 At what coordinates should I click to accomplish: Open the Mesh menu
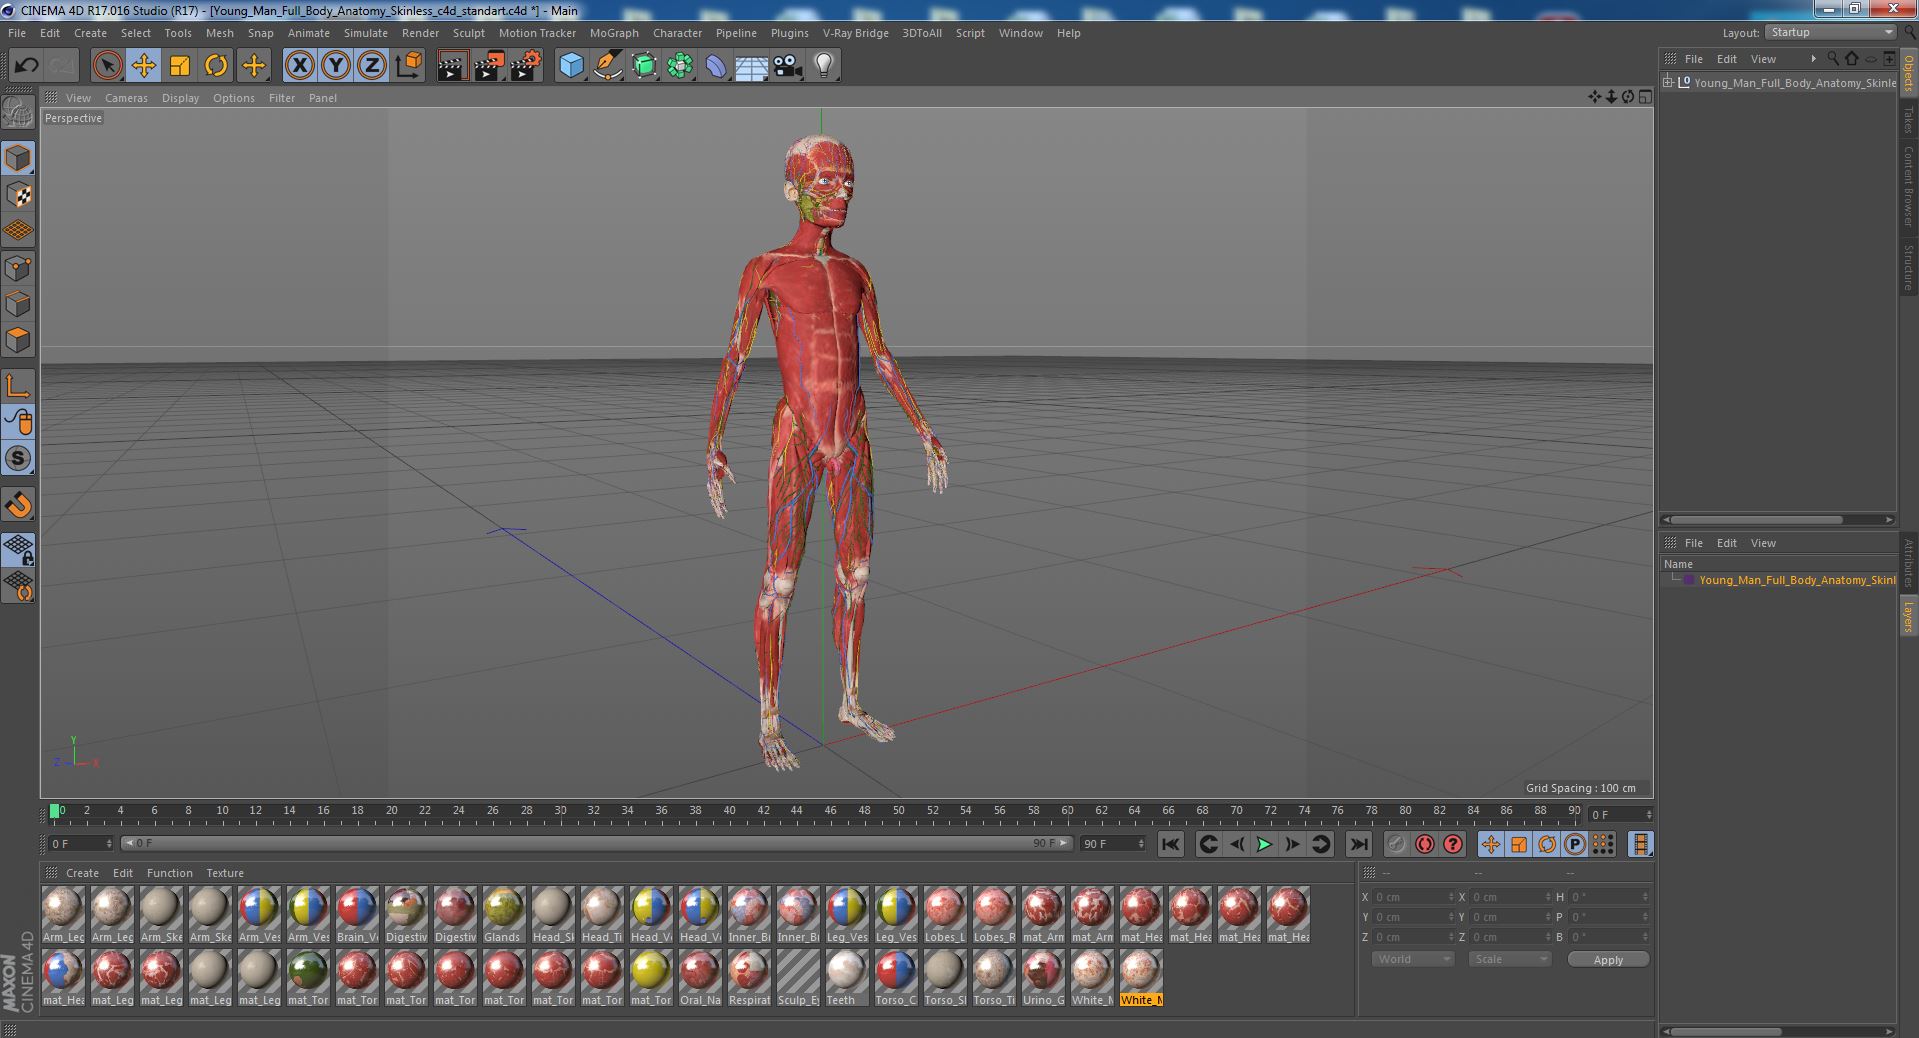219,33
